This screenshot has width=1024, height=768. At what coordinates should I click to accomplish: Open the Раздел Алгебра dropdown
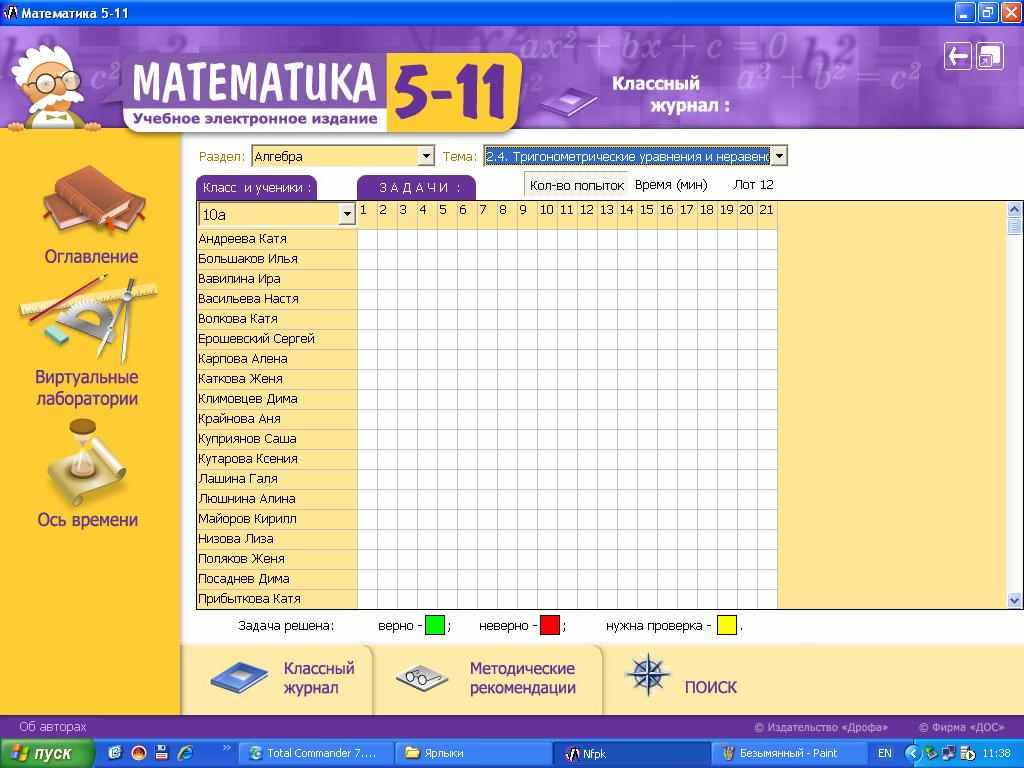tap(343, 156)
